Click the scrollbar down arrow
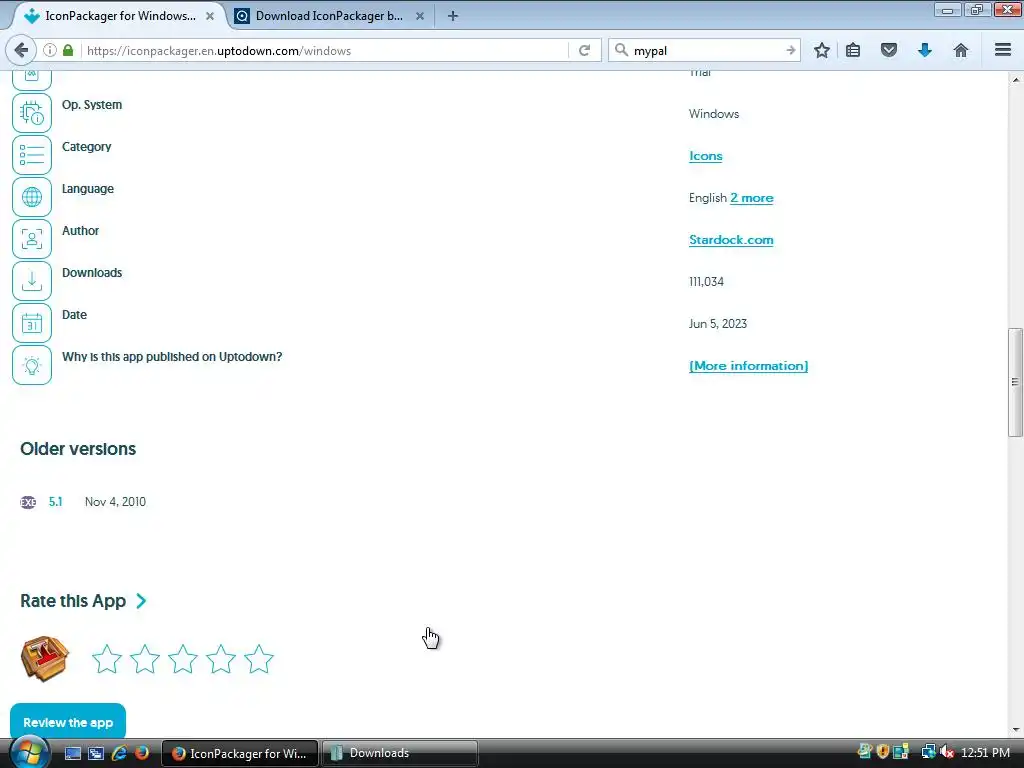Viewport: 1024px width, 768px height. point(1015,730)
